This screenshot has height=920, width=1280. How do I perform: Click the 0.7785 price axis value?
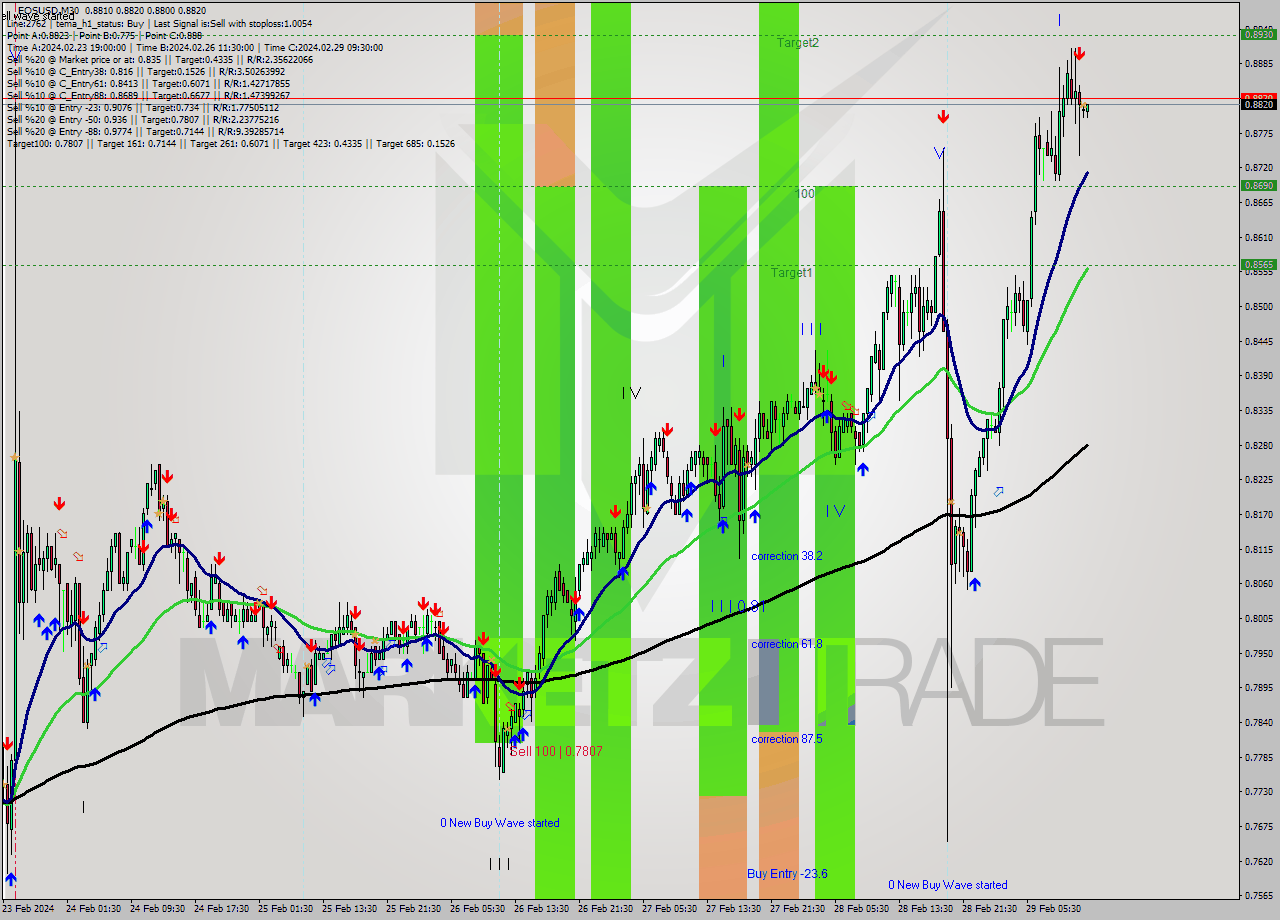pos(1258,757)
